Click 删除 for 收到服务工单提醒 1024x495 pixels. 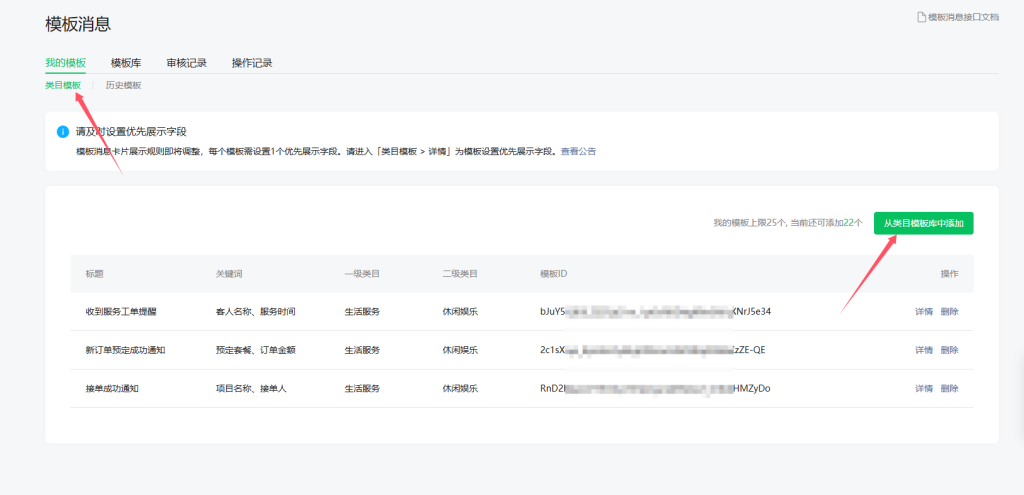point(950,311)
